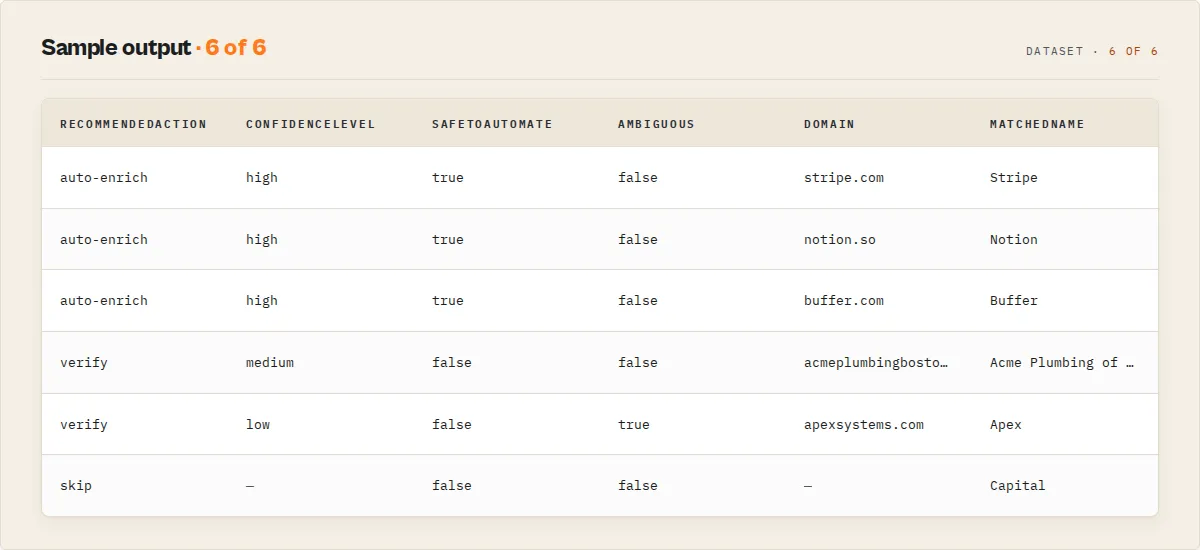Select 'auto-enrich' in the Stripe row
Viewport: 1200px width, 550px height.
click(x=104, y=177)
